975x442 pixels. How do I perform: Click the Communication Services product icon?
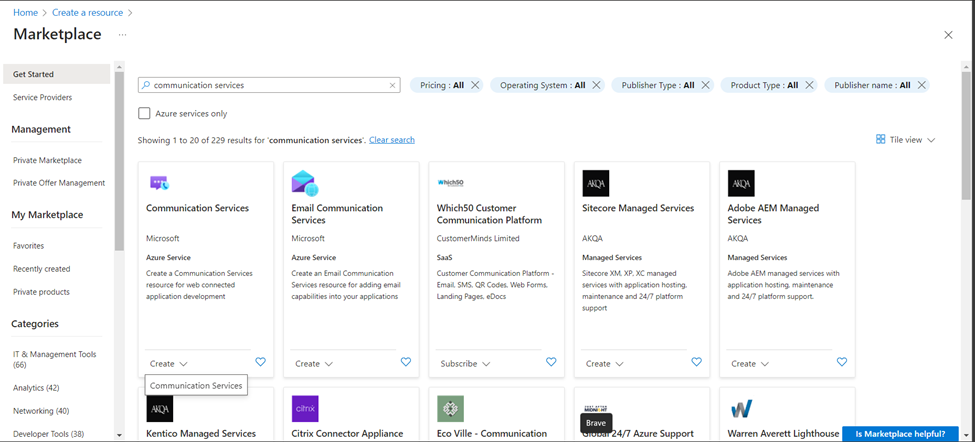[159, 183]
